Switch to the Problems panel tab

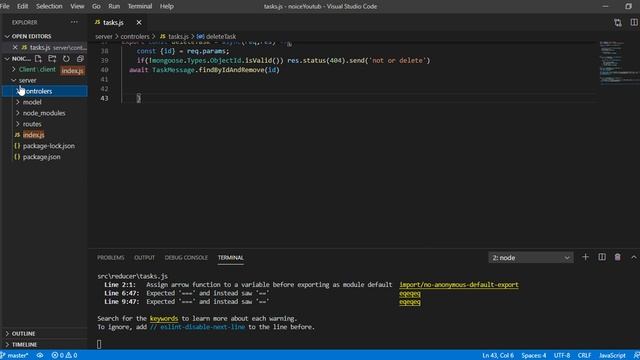pyautogui.click(x=111, y=258)
